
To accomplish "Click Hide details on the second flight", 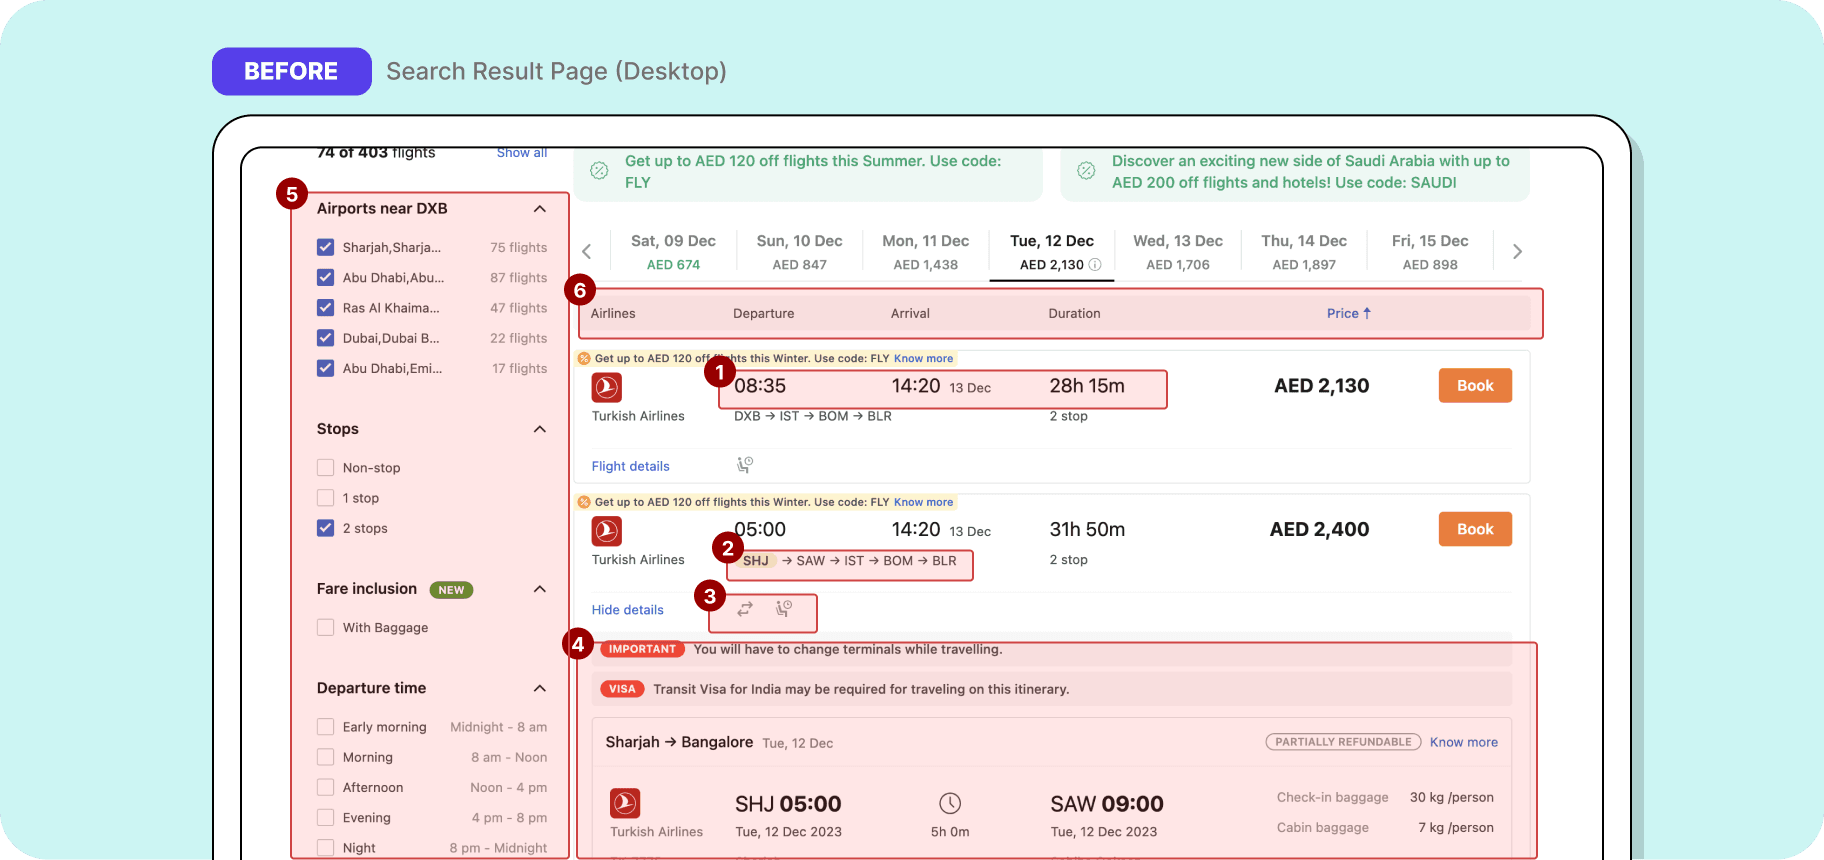I will pyautogui.click(x=627, y=610).
